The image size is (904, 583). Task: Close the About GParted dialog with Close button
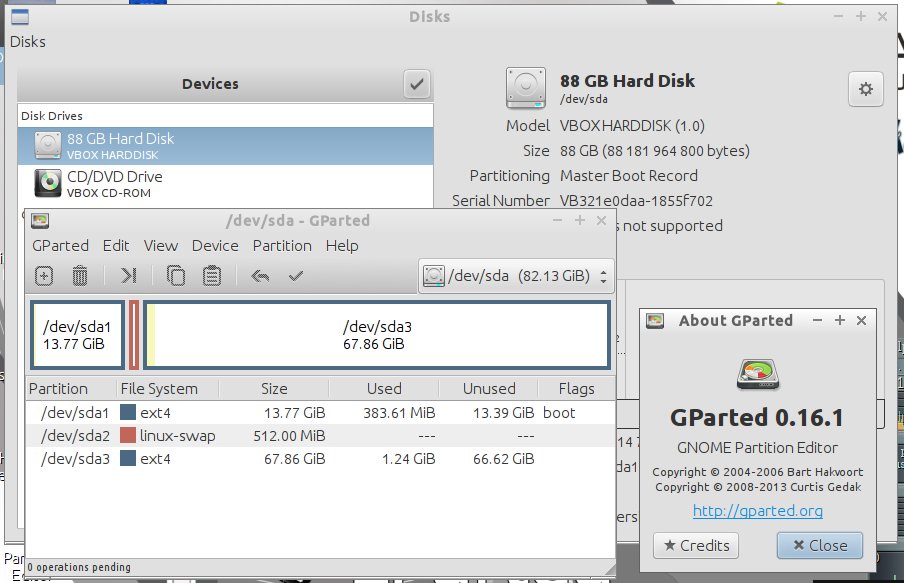pyautogui.click(x=820, y=546)
